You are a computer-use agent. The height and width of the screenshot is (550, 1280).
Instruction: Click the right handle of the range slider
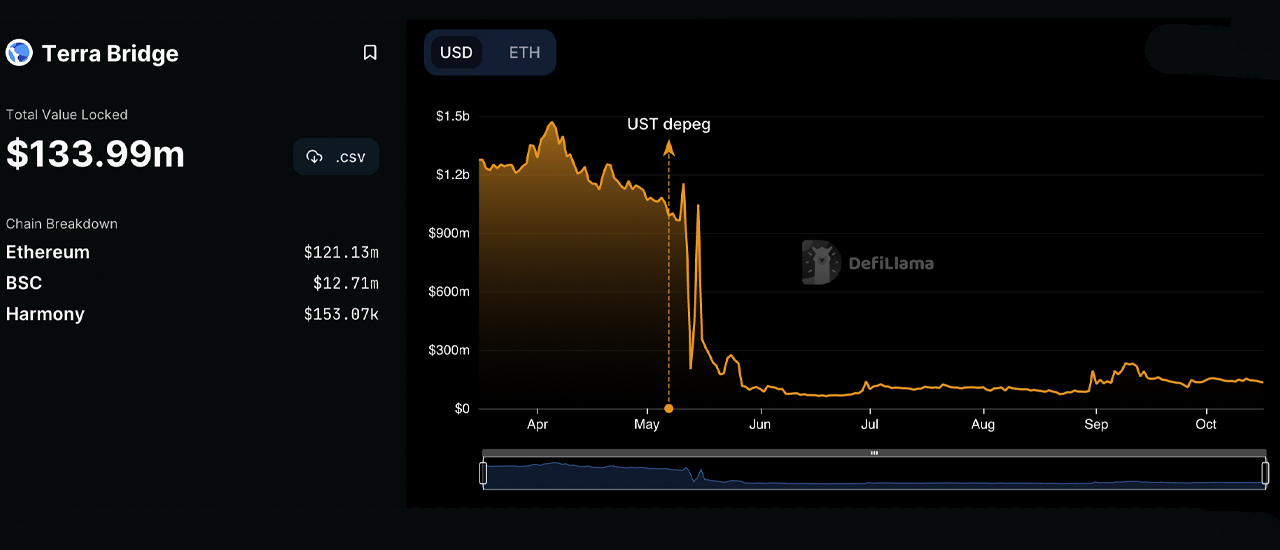click(1265, 473)
